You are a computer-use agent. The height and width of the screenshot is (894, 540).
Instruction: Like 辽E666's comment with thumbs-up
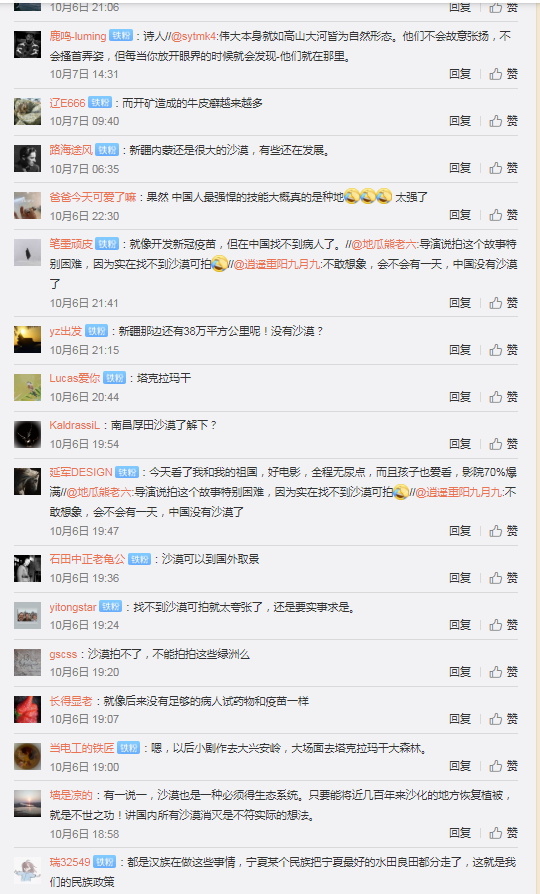pyautogui.click(x=504, y=121)
